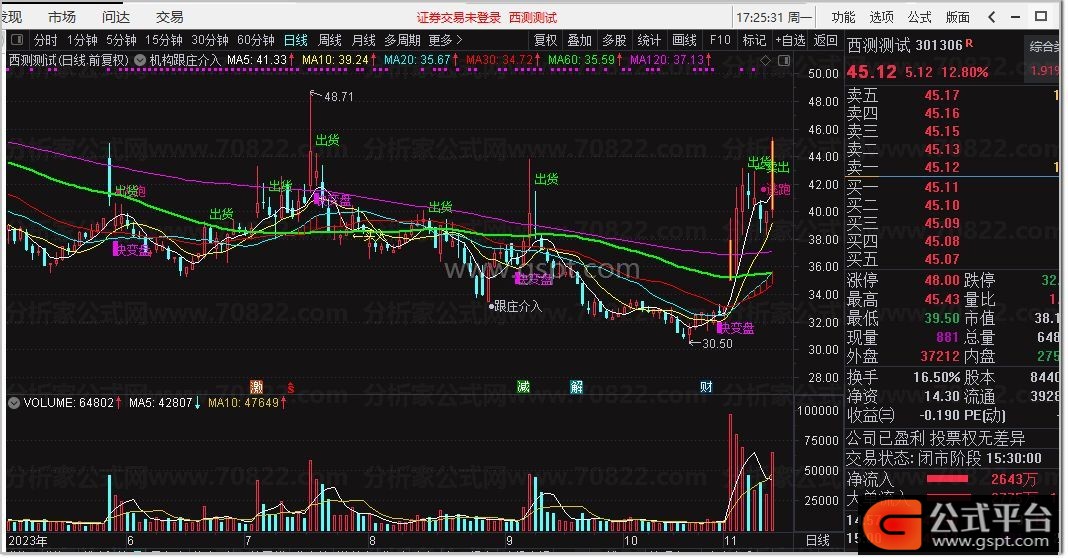Click the 激 event marker on timeline
Viewport: 1068px width, 558px height.
pyautogui.click(x=256, y=387)
